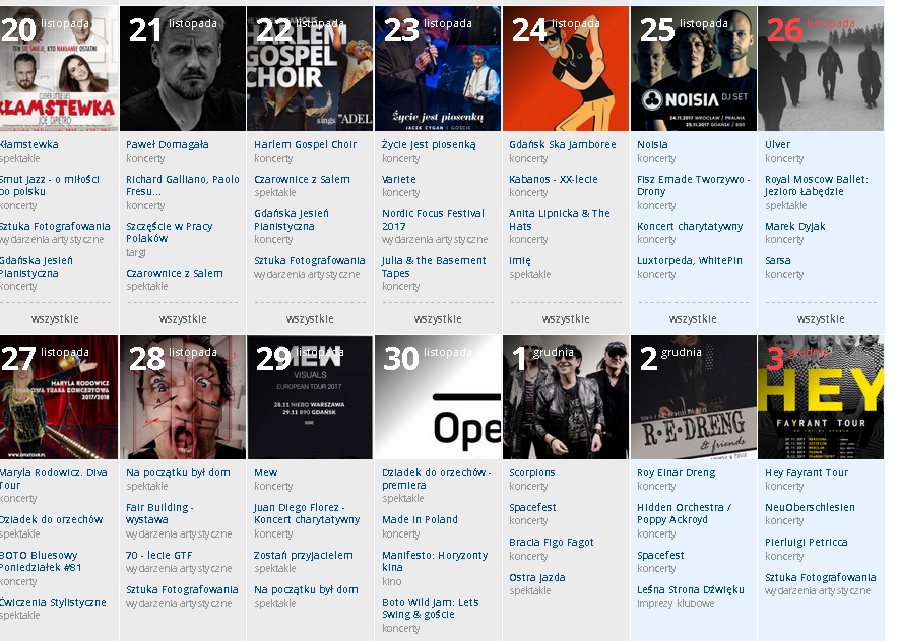Open Boto Wild Jam: Lets Swing & goście
The image size is (899, 641).
[x=431, y=608]
